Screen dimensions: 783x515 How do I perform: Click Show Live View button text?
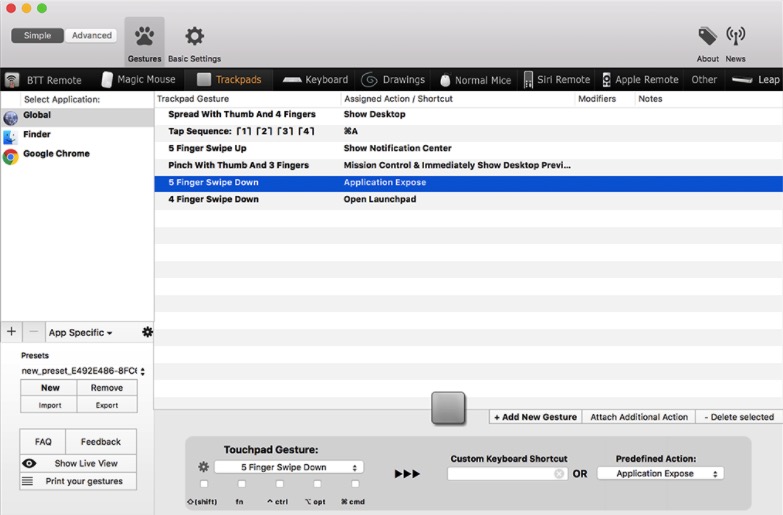click(x=86, y=464)
